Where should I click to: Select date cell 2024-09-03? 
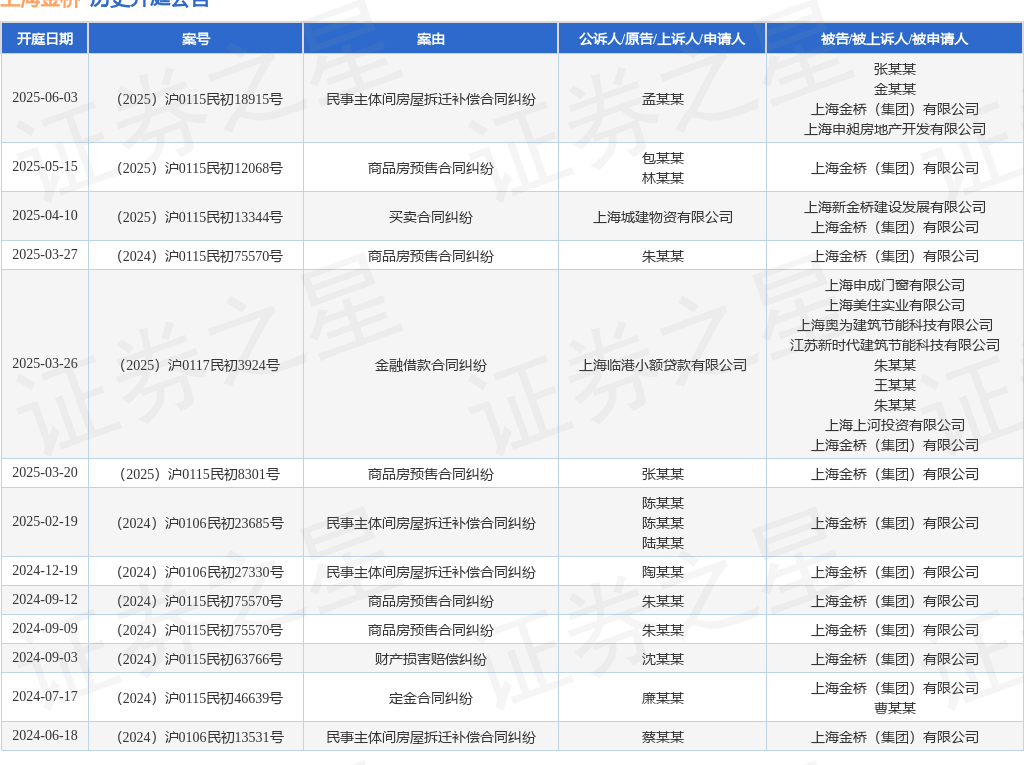pos(44,657)
